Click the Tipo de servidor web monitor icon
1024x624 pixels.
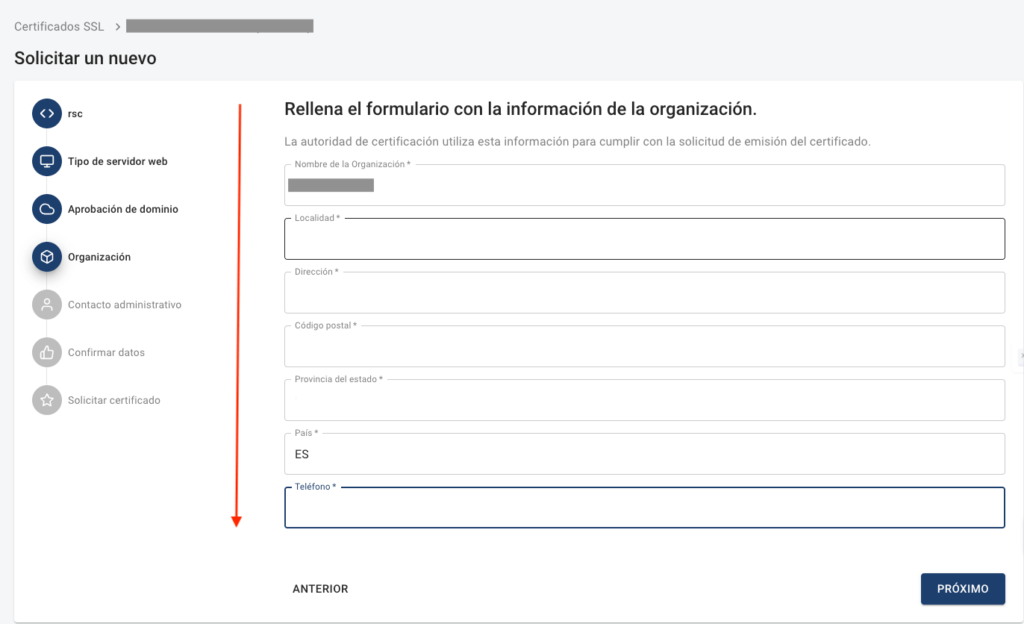(x=47, y=161)
